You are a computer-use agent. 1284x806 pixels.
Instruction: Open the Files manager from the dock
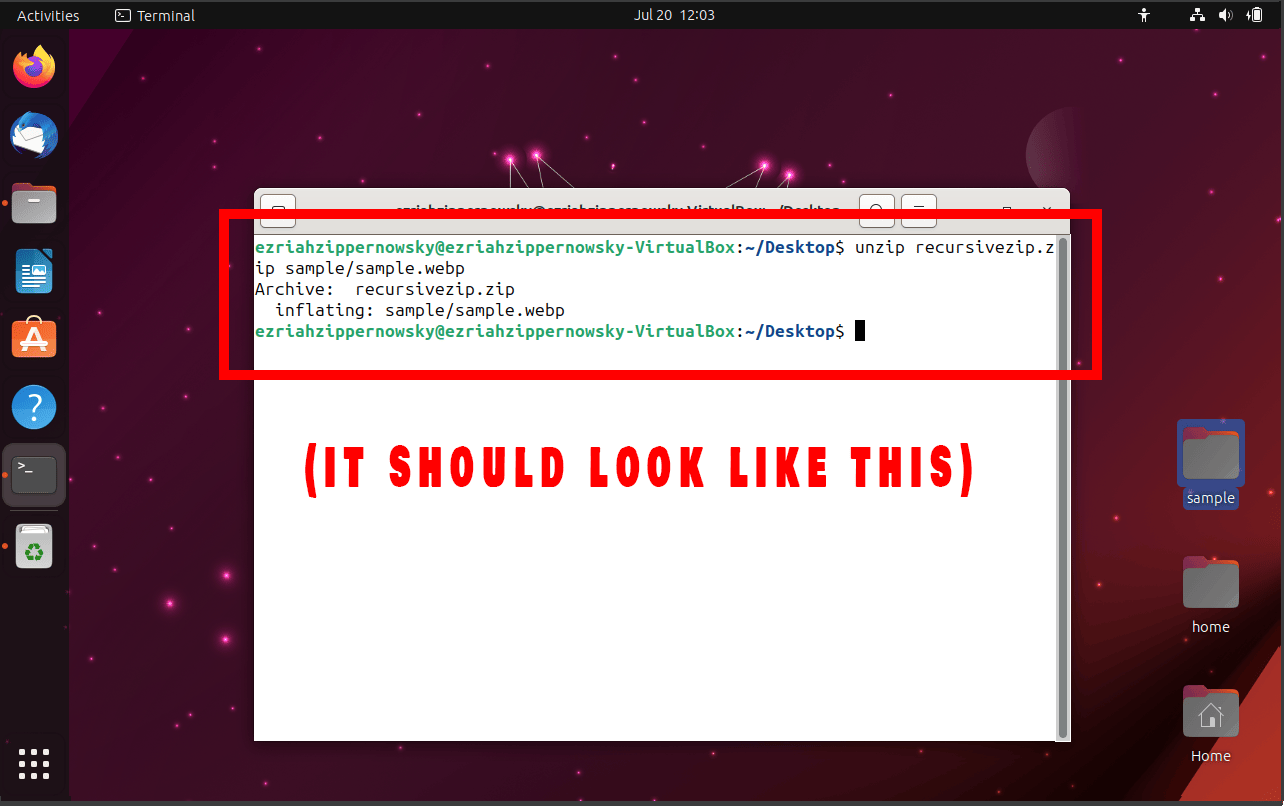(33, 203)
